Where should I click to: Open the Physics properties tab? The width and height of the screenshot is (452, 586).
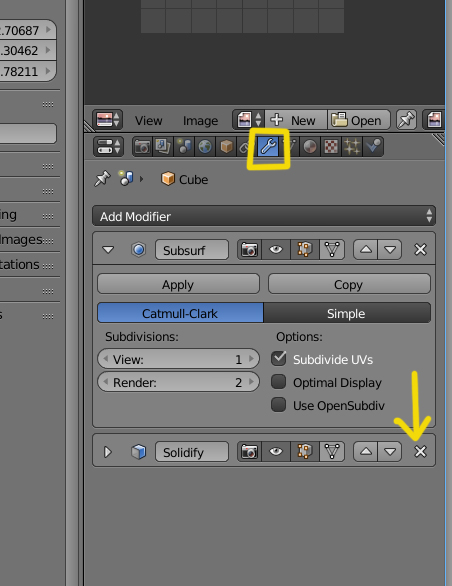point(373,146)
